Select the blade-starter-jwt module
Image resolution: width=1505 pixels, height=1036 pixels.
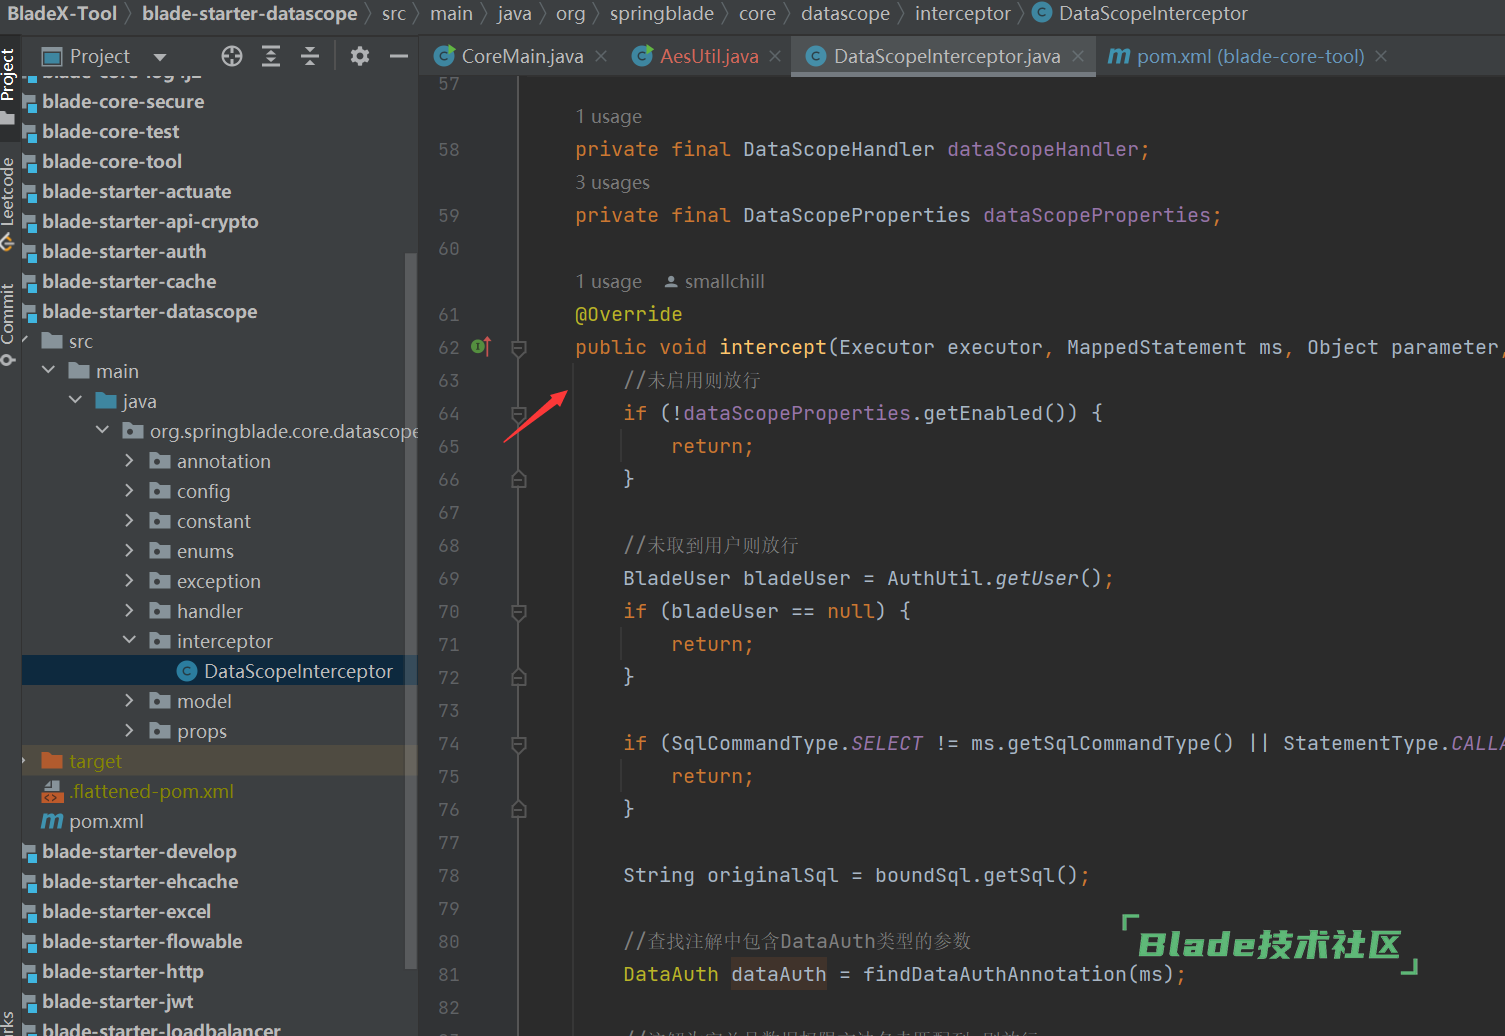117,1001
